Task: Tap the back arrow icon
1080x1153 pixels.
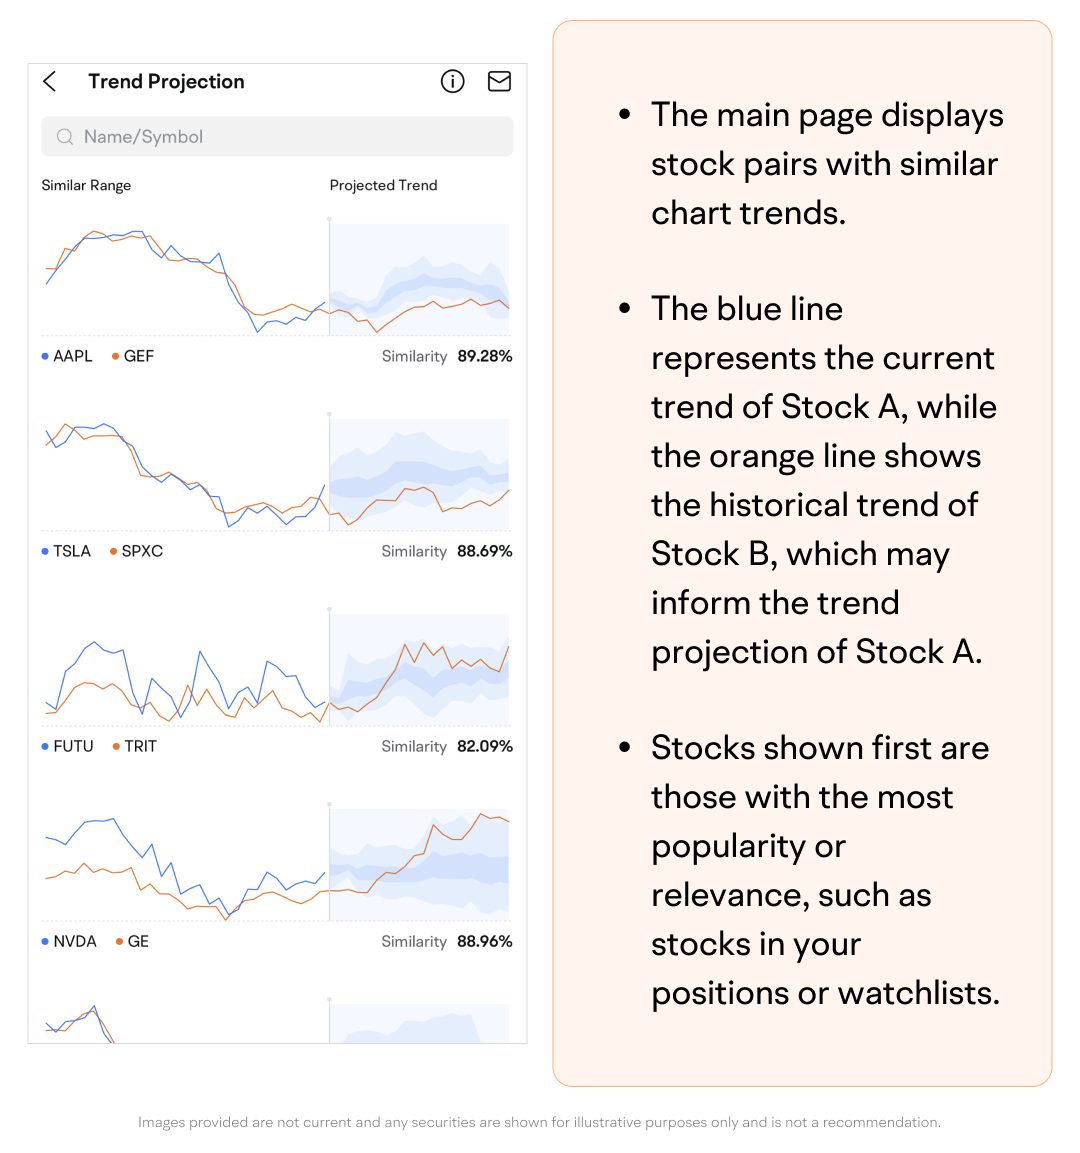Action: point(50,82)
